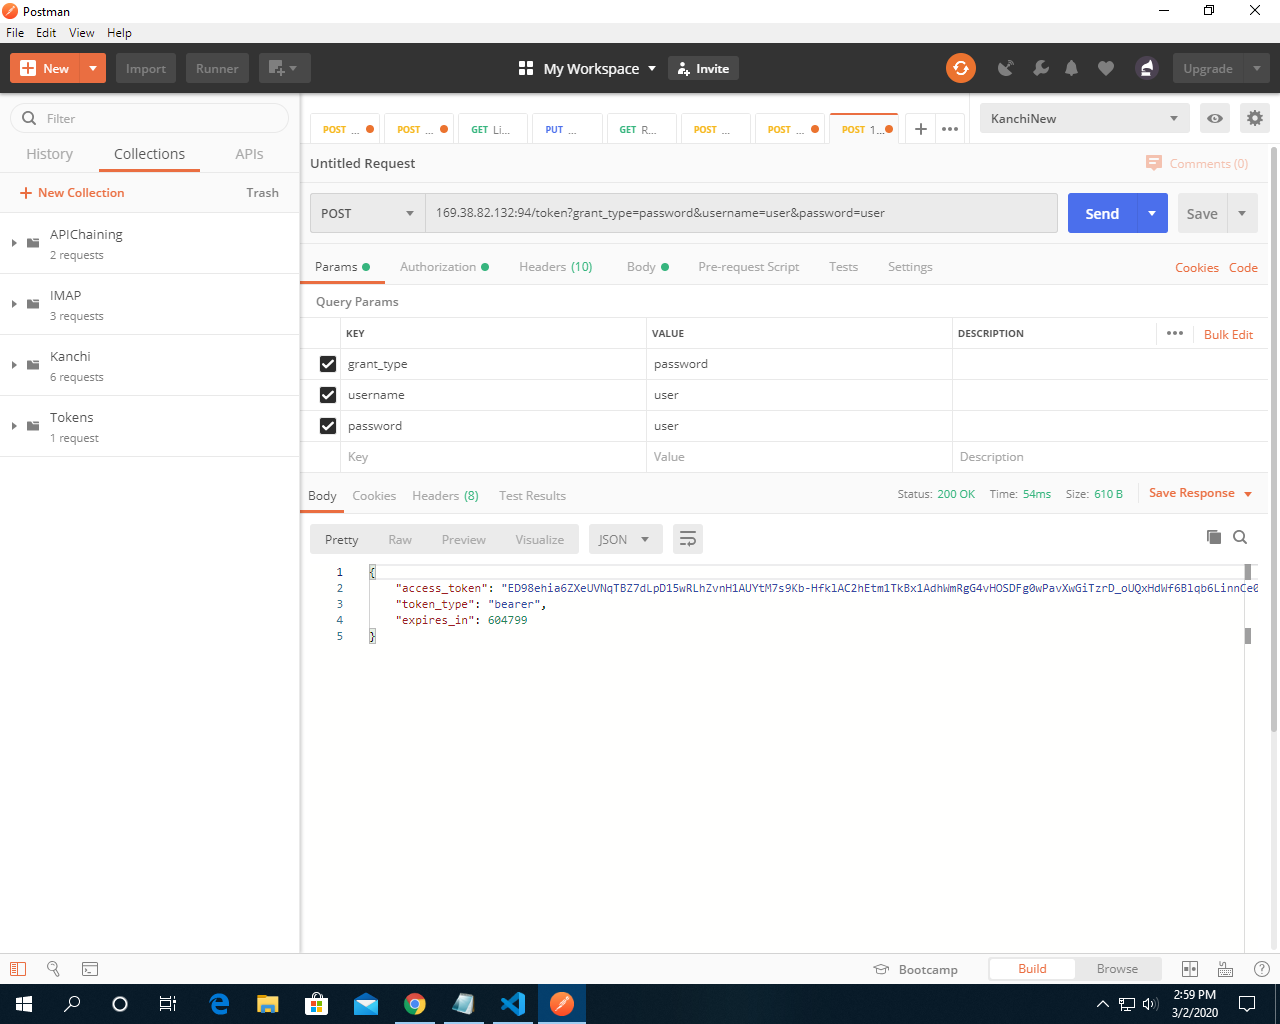Open the interceptor satellite icon

pos(1006,68)
